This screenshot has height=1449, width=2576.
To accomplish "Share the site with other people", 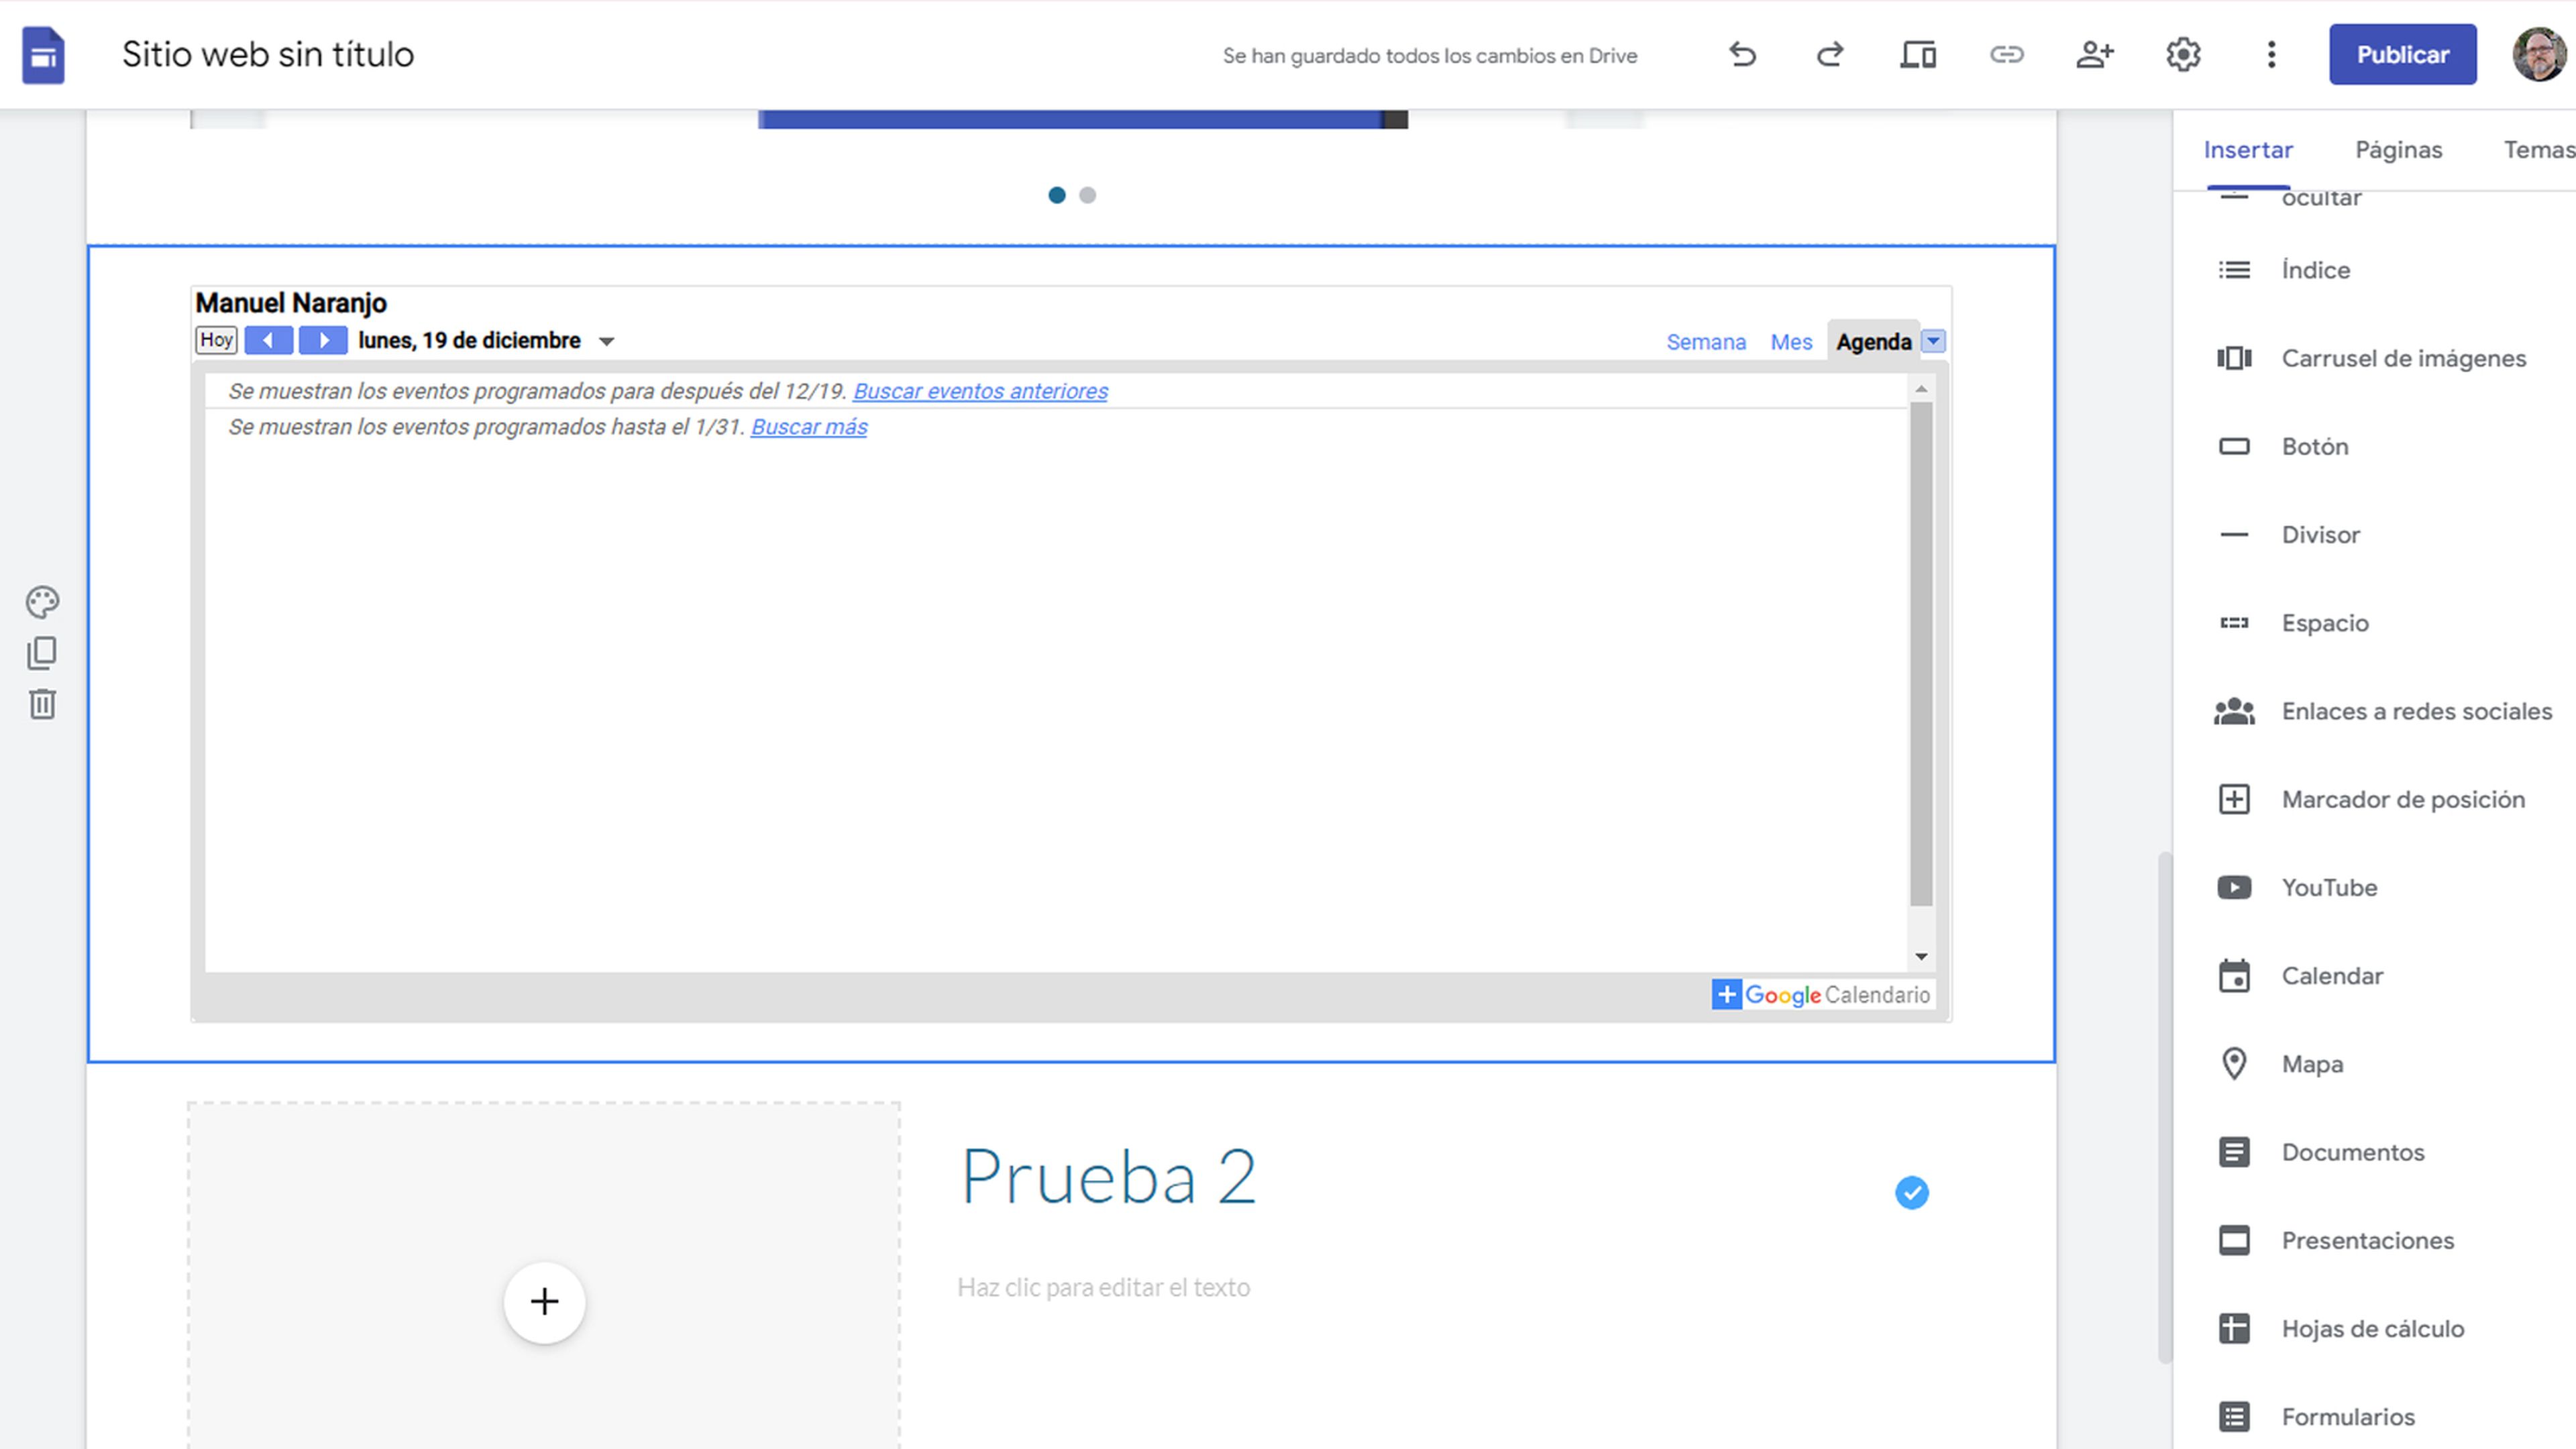I will point(2094,54).
